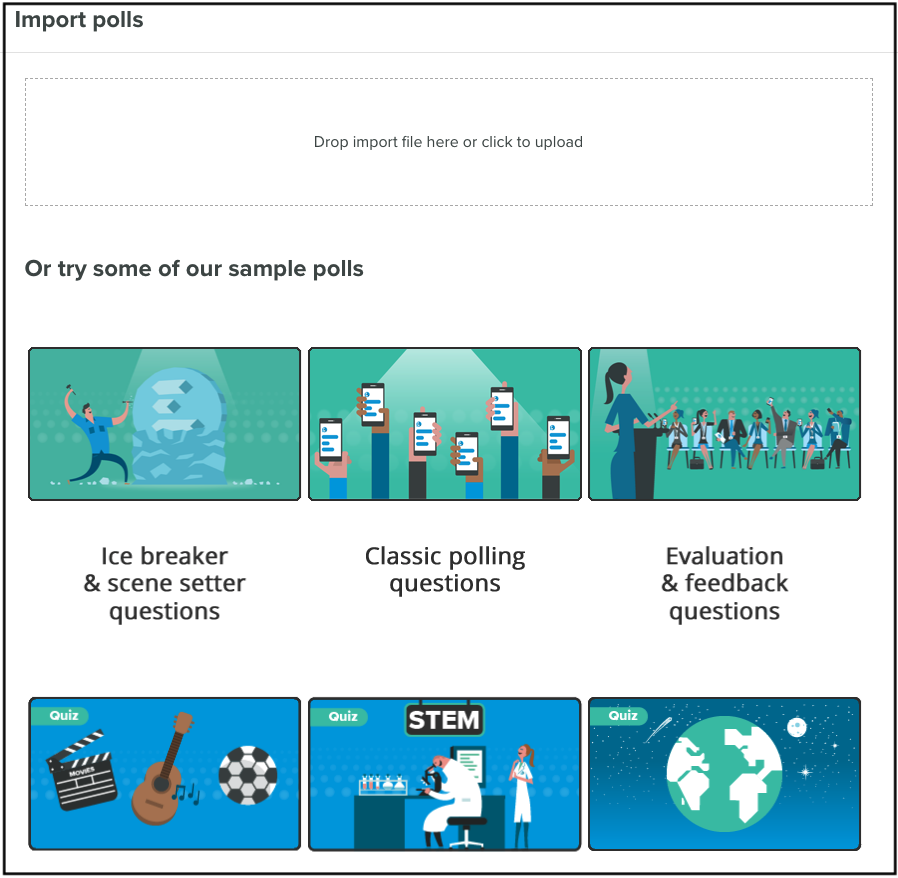The width and height of the screenshot is (898, 878).
Task: Click the Earth globe illustration
Action: pos(724,774)
